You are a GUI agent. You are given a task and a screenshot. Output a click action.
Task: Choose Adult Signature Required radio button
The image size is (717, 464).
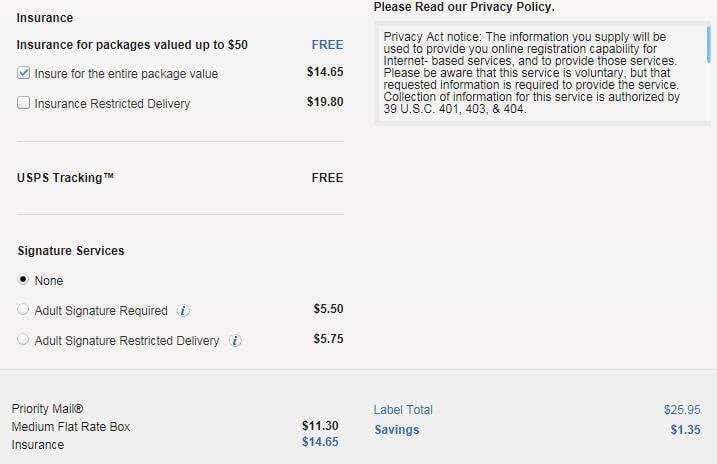(x=24, y=311)
